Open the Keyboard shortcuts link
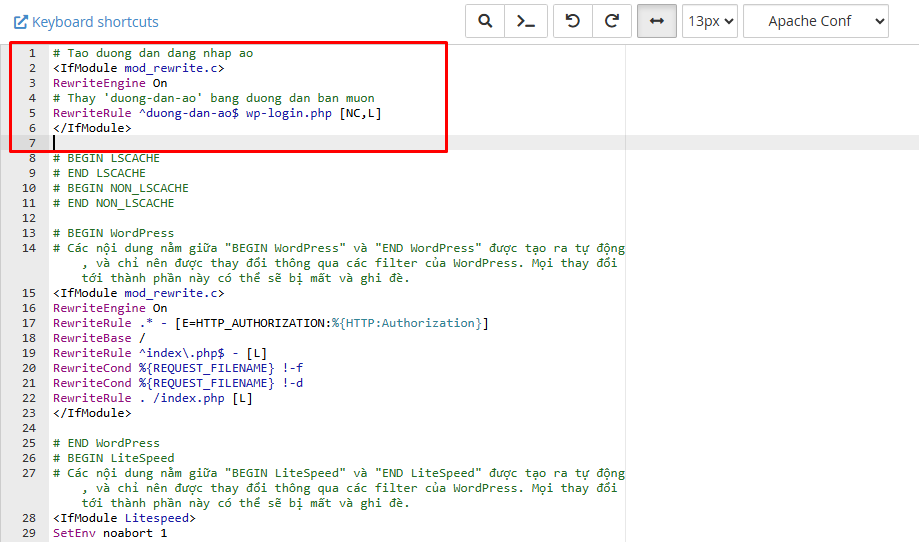The image size is (919, 542). pyautogui.click(x=86, y=22)
